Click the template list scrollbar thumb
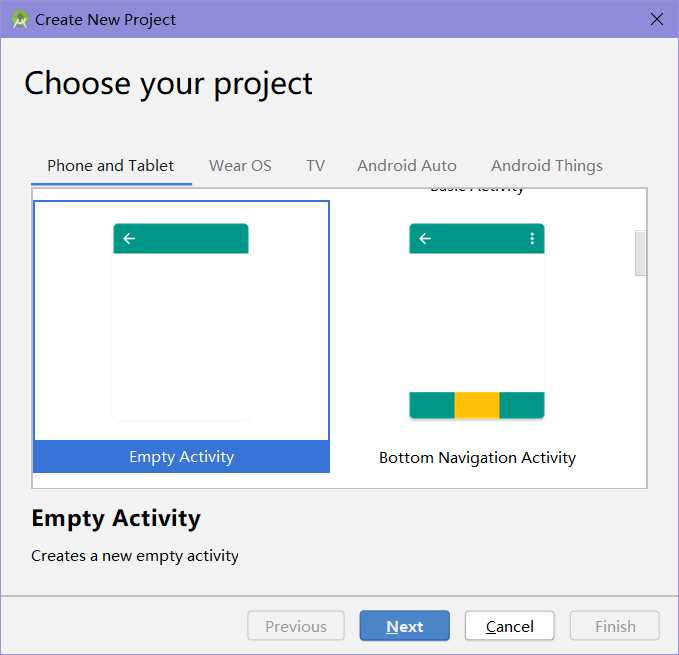Viewport: 679px width, 655px height. [x=640, y=253]
